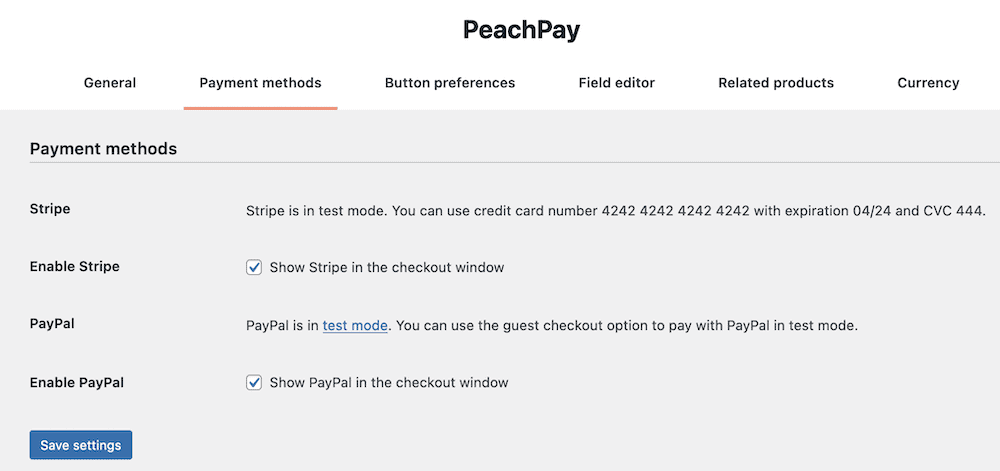Click the Enable PayPal row label

pos(77,383)
